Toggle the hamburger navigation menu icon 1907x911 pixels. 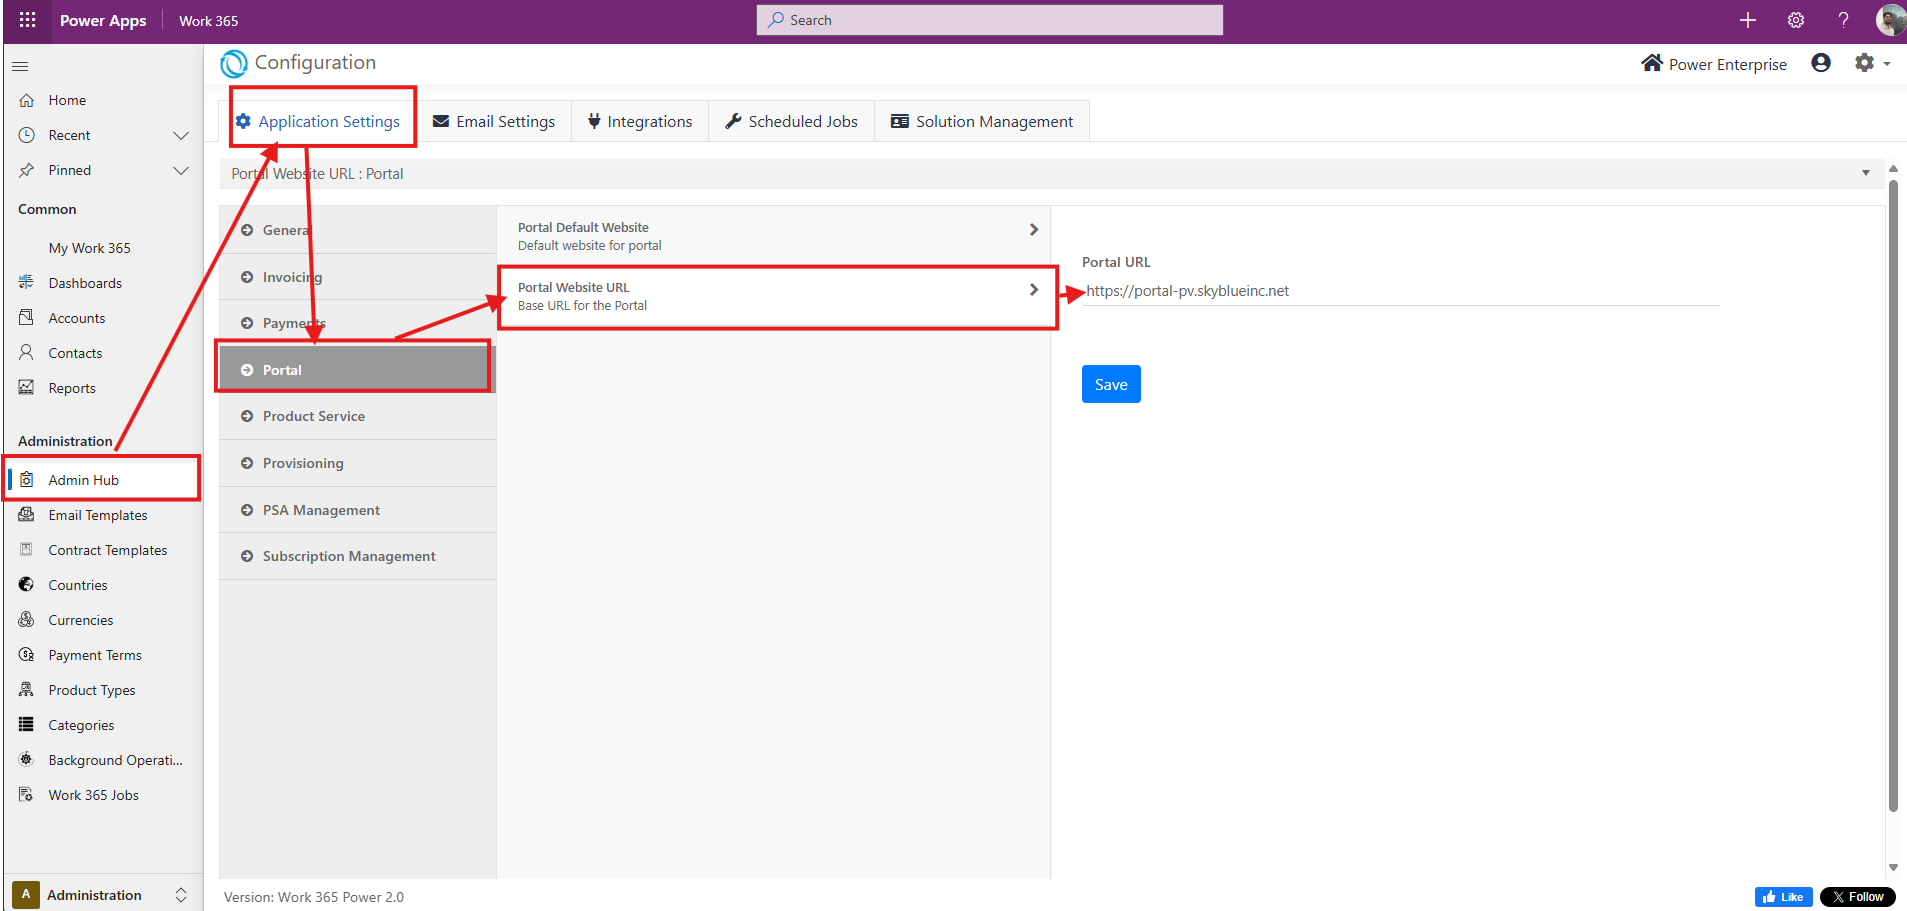[x=20, y=66]
